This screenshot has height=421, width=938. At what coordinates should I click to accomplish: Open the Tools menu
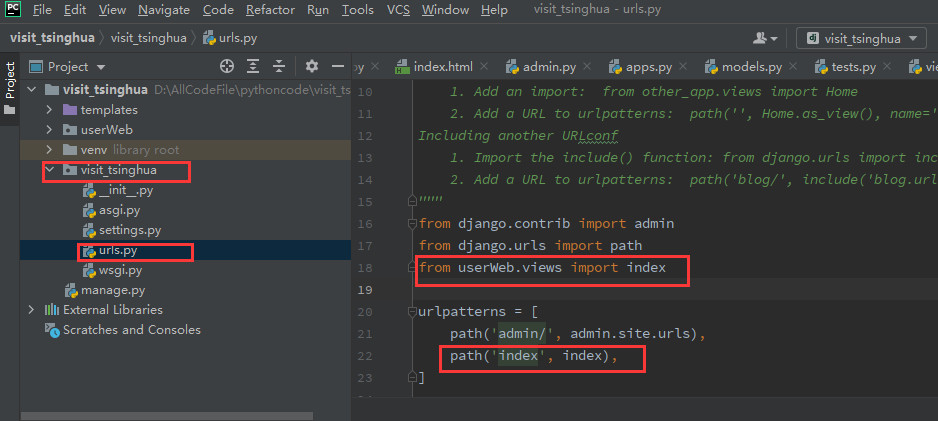coord(358,10)
